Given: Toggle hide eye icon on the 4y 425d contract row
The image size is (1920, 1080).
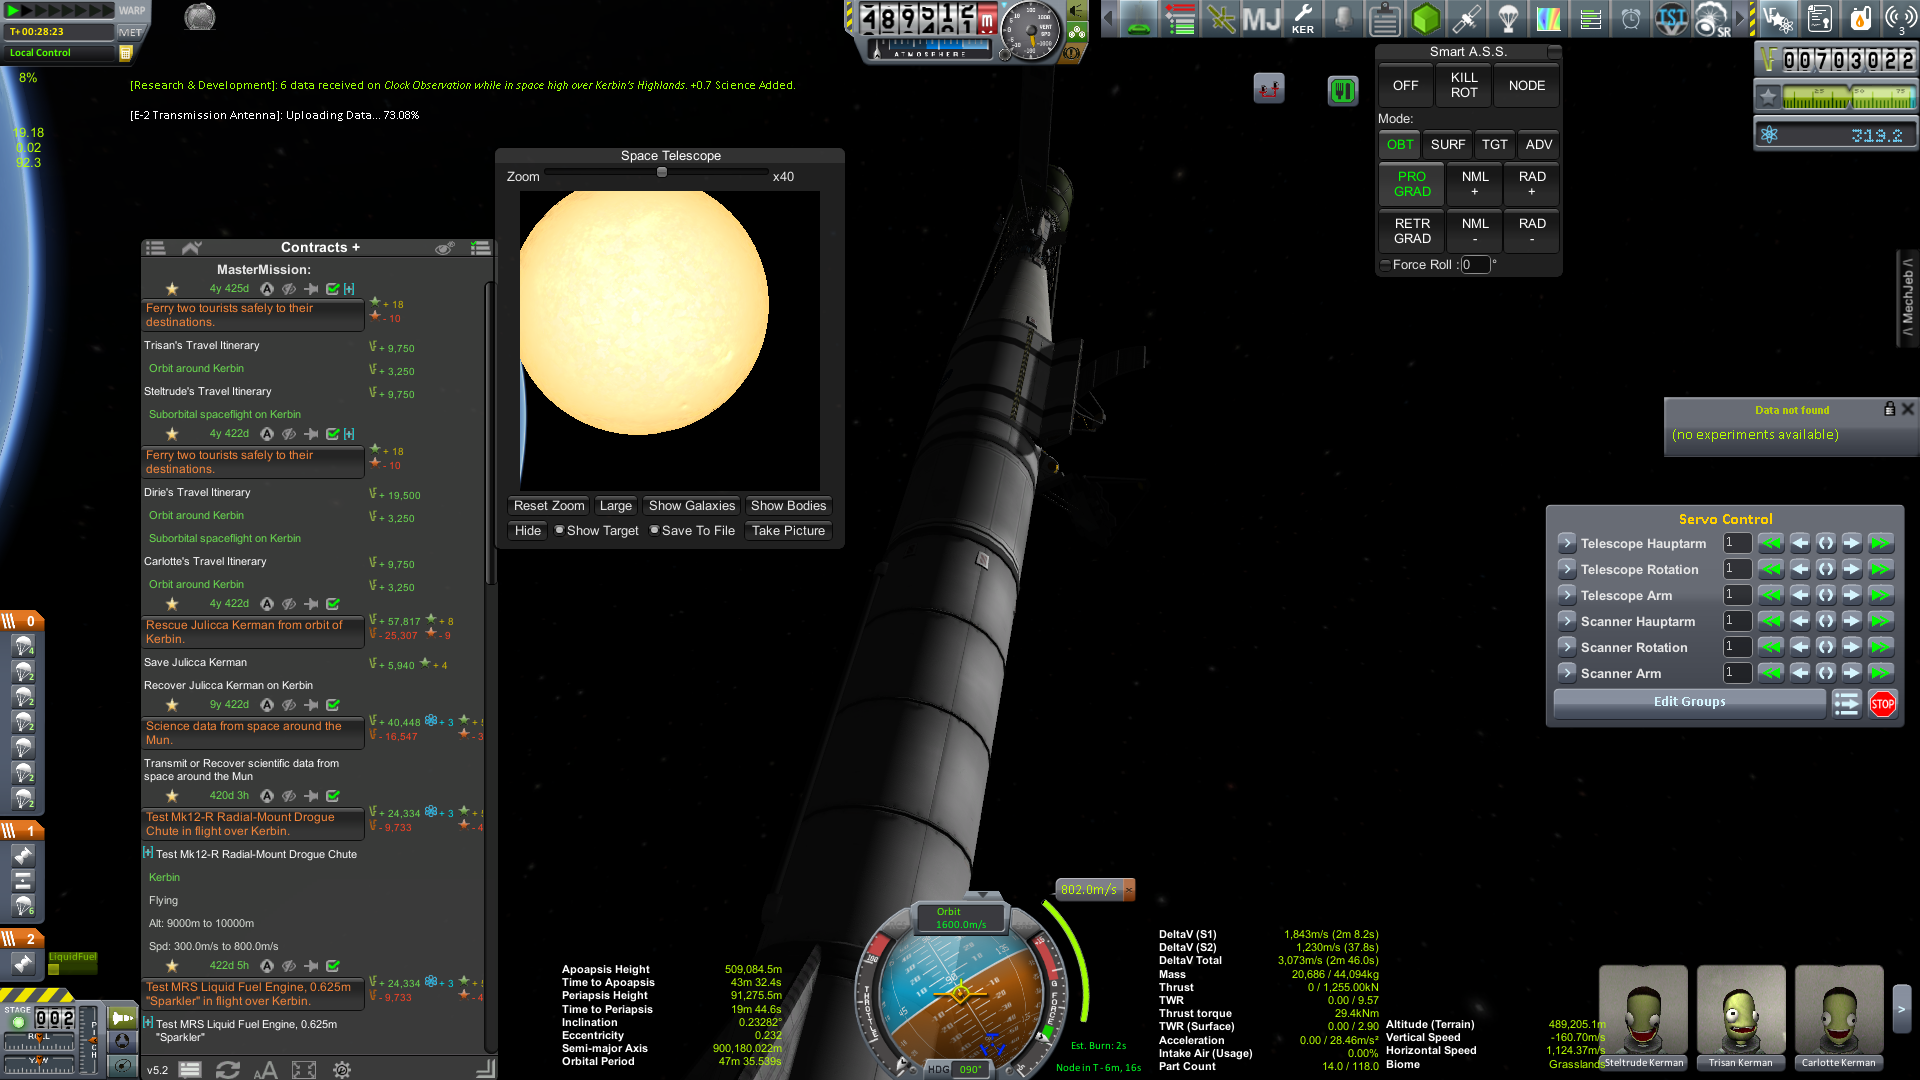Looking at the screenshot, I should (x=289, y=289).
